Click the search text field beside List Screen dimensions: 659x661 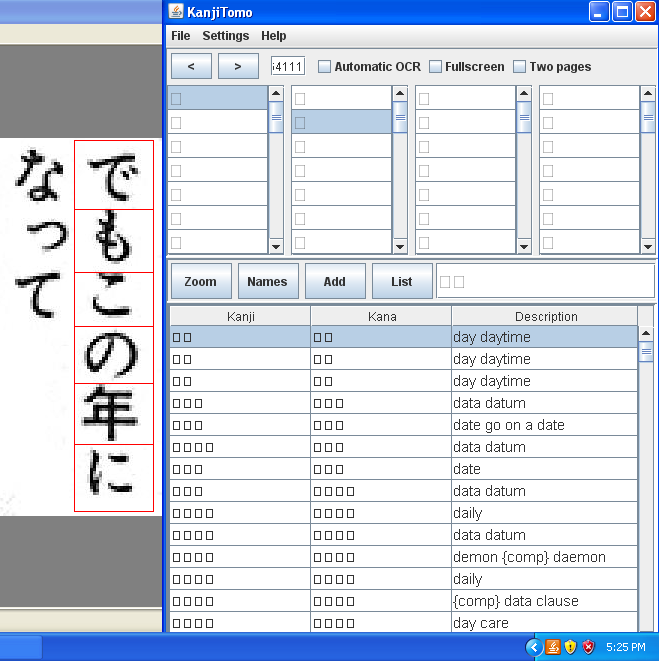coord(545,281)
